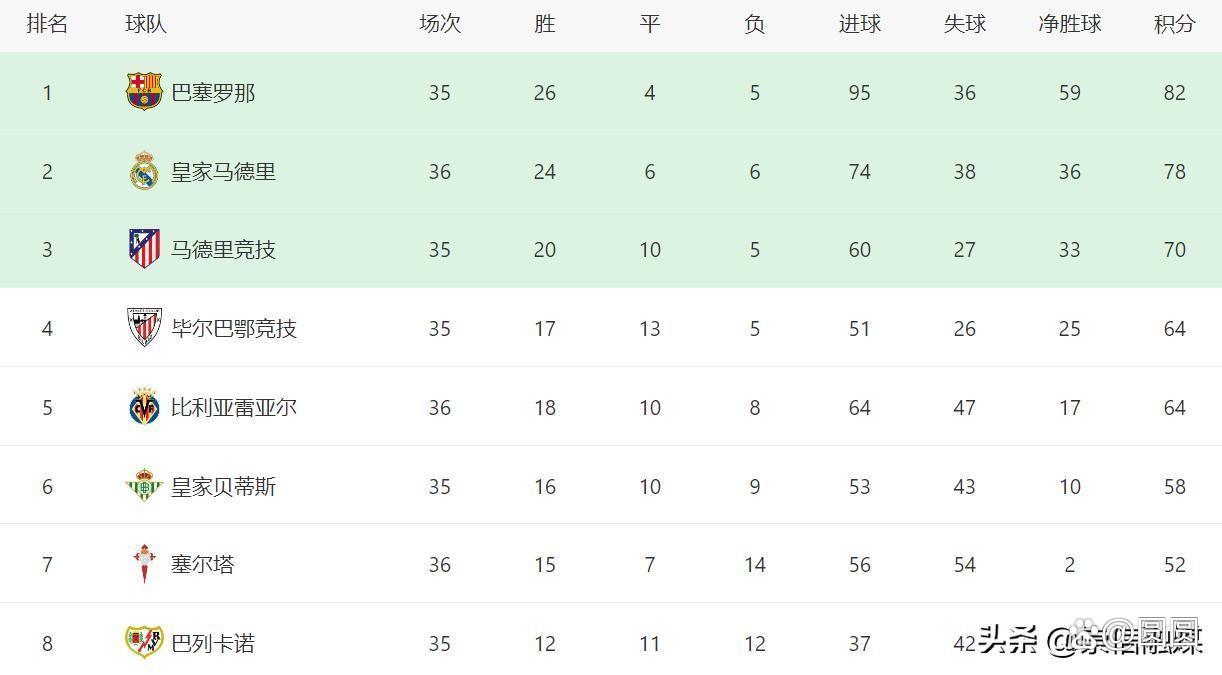Click the Rayo Vallecano crest icon

(x=144, y=642)
